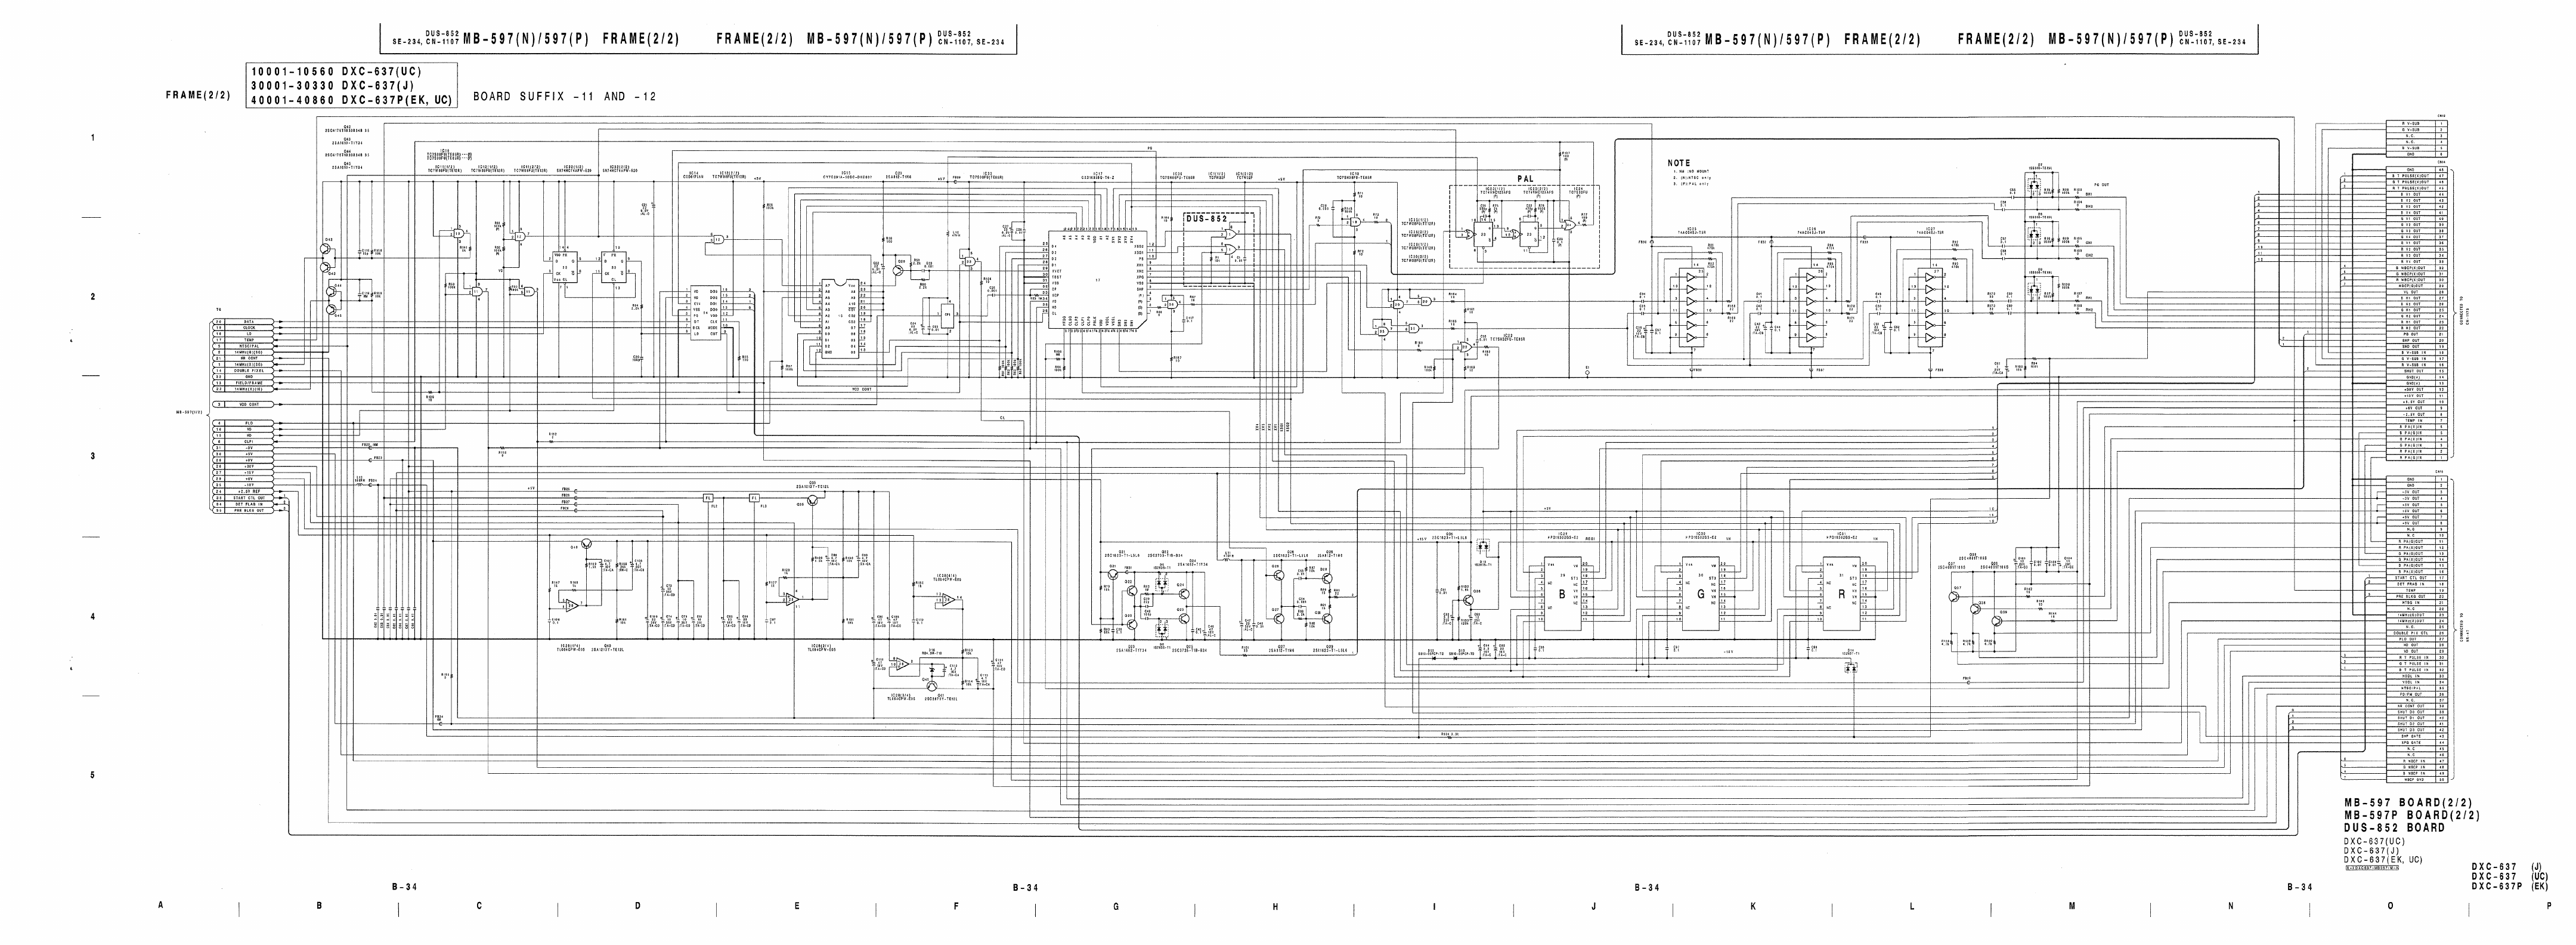
Task: Click the IC14 chip block
Action: (706, 313)
